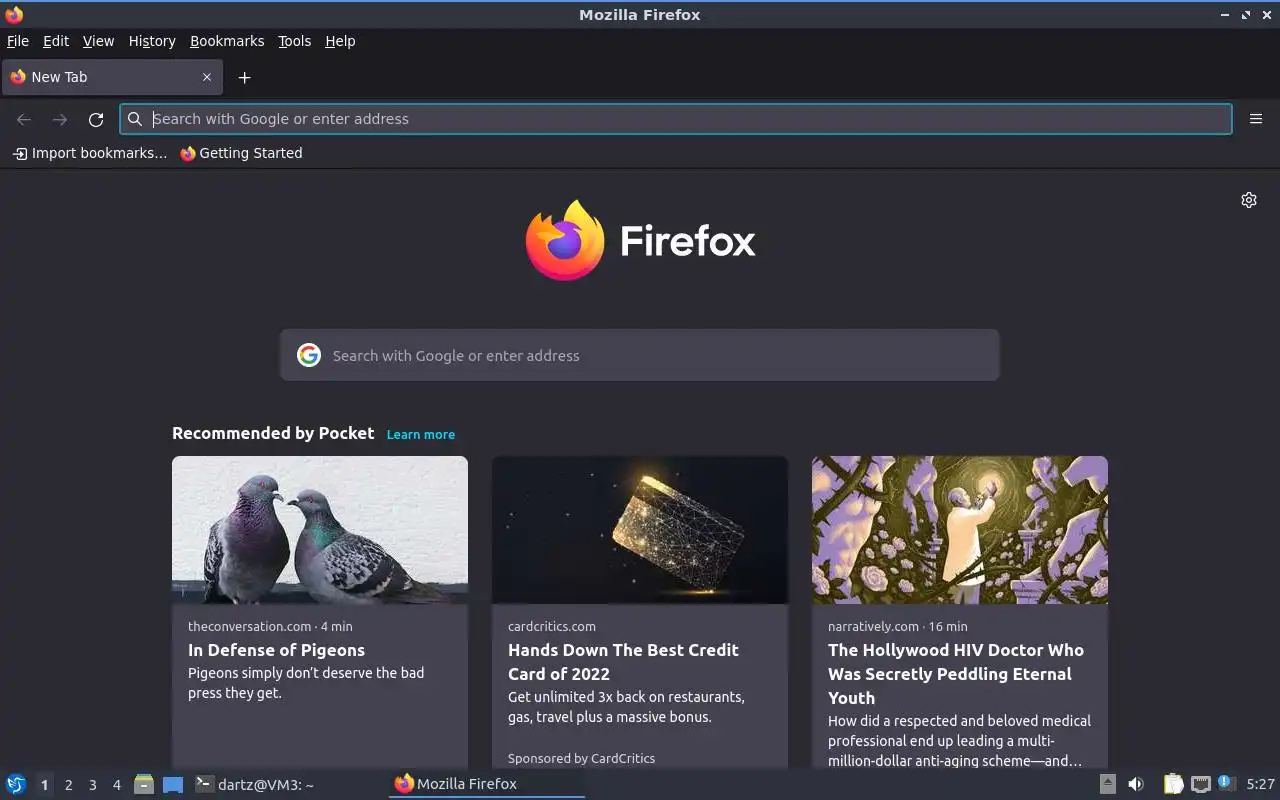Click Mozilla Firefox taskbar item
Image resolution: width=1280 pixels, height=800 pixels.
(487, 784)
